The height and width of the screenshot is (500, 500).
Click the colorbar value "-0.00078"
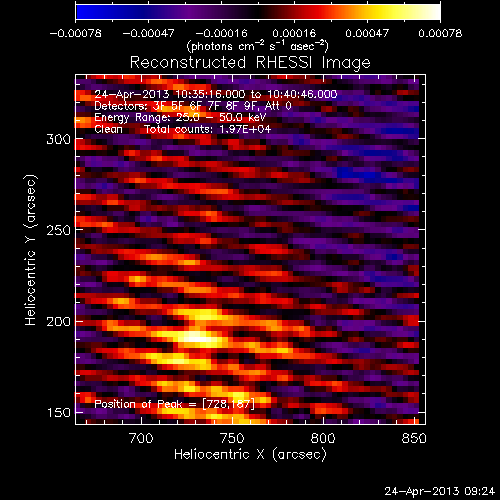75,33
